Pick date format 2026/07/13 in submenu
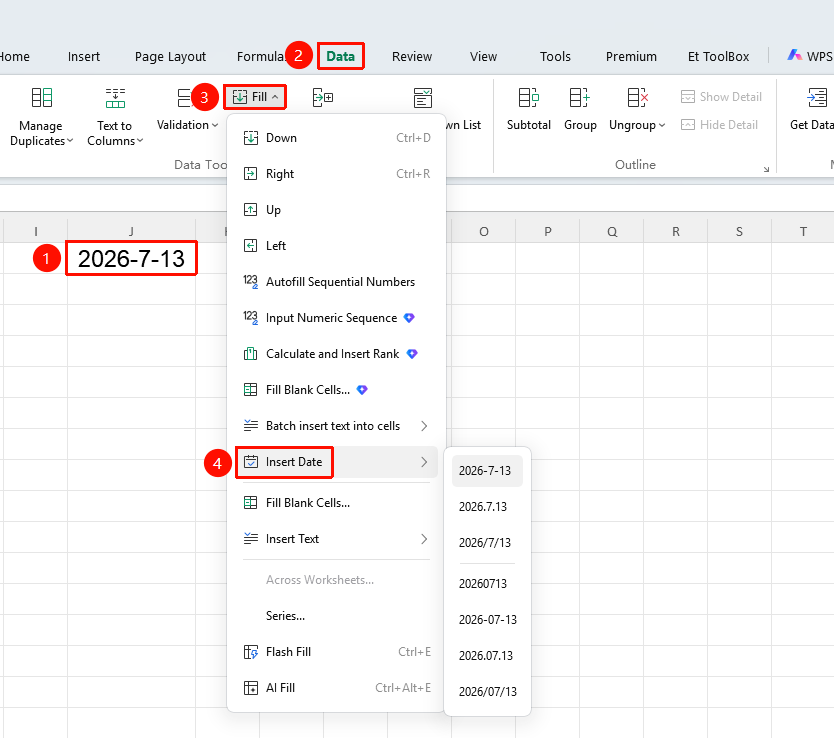The height and width of the screenshot is (738, 834). [487, 692]
